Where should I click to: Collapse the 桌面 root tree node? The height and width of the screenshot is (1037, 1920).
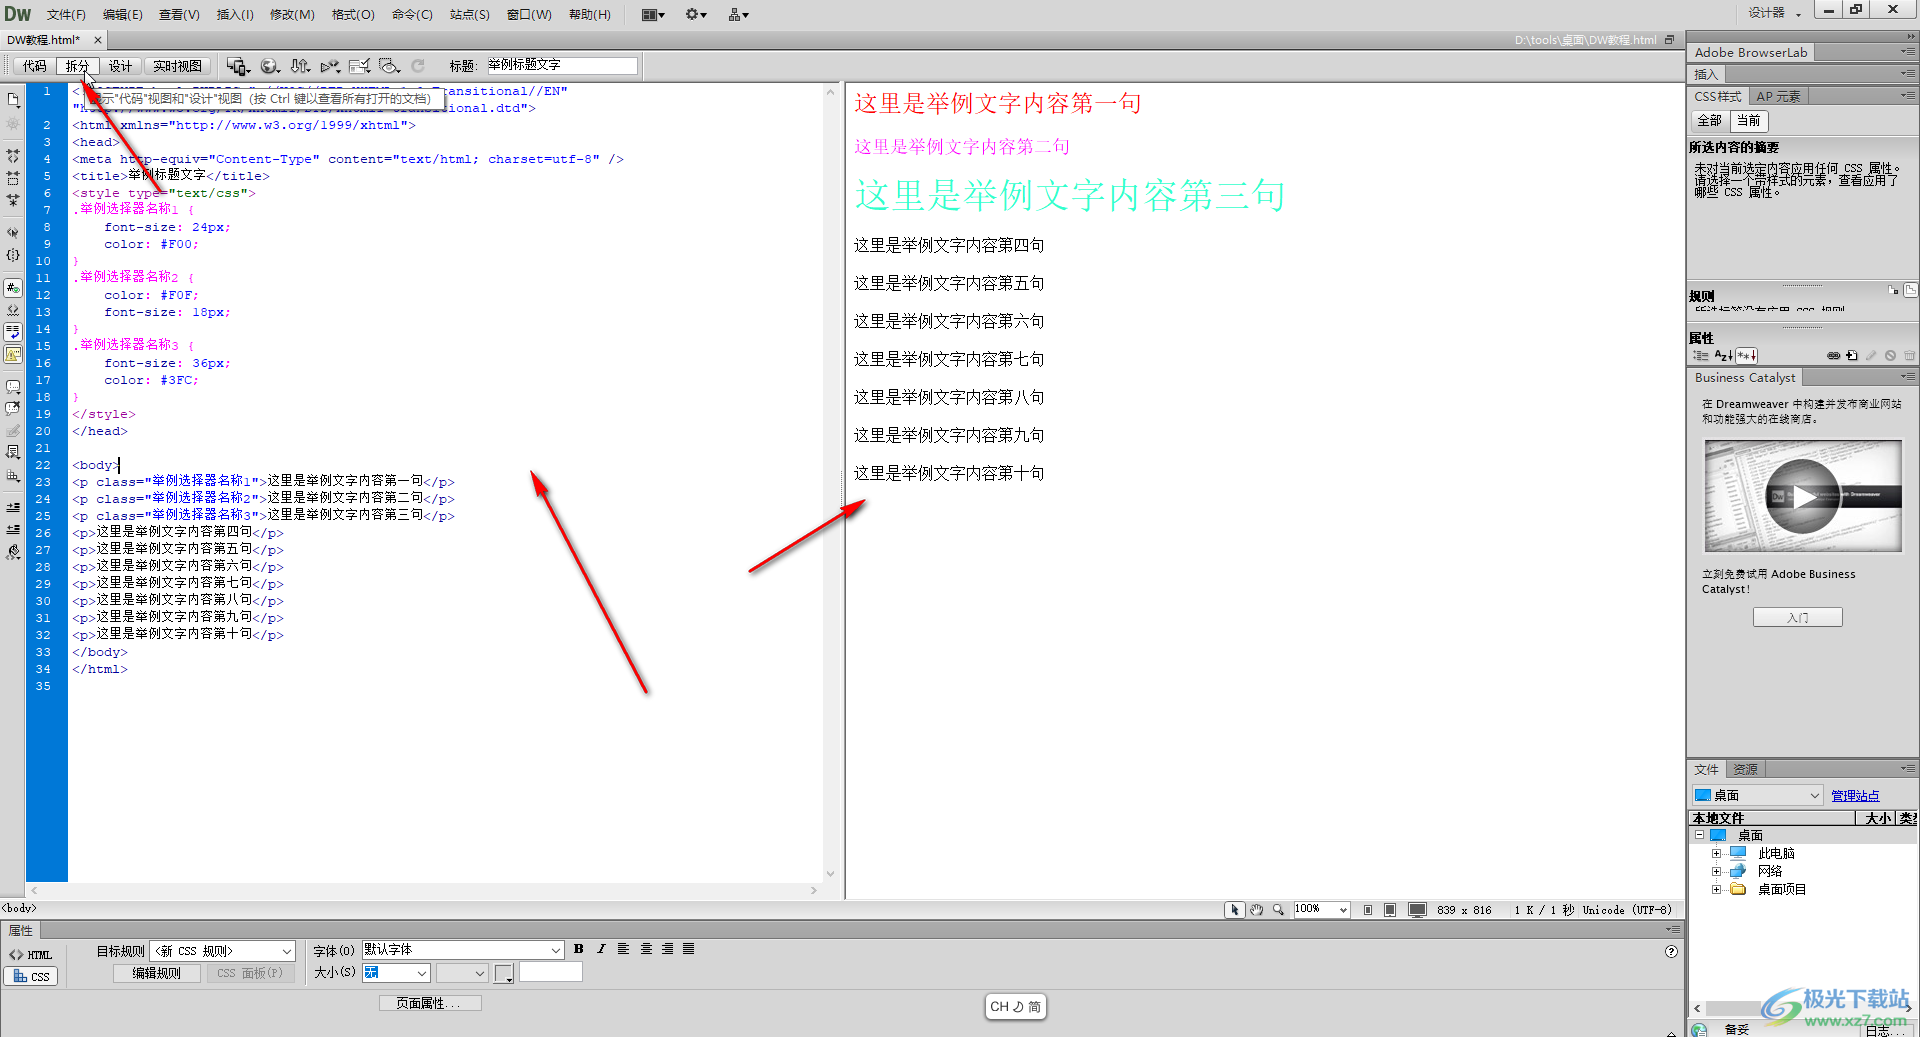1699,835
